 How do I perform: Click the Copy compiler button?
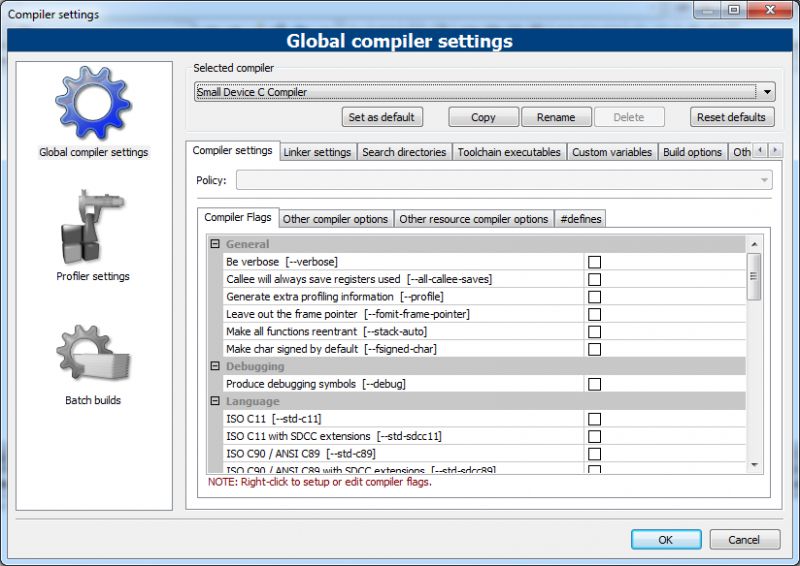coord(483,117)
